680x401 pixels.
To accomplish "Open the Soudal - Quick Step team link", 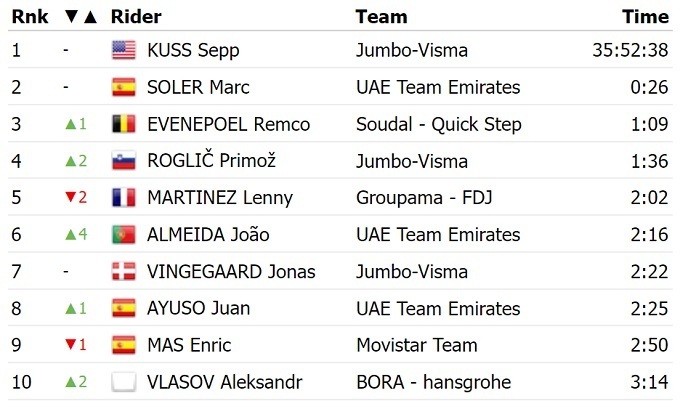I will (x=438, y=124).
